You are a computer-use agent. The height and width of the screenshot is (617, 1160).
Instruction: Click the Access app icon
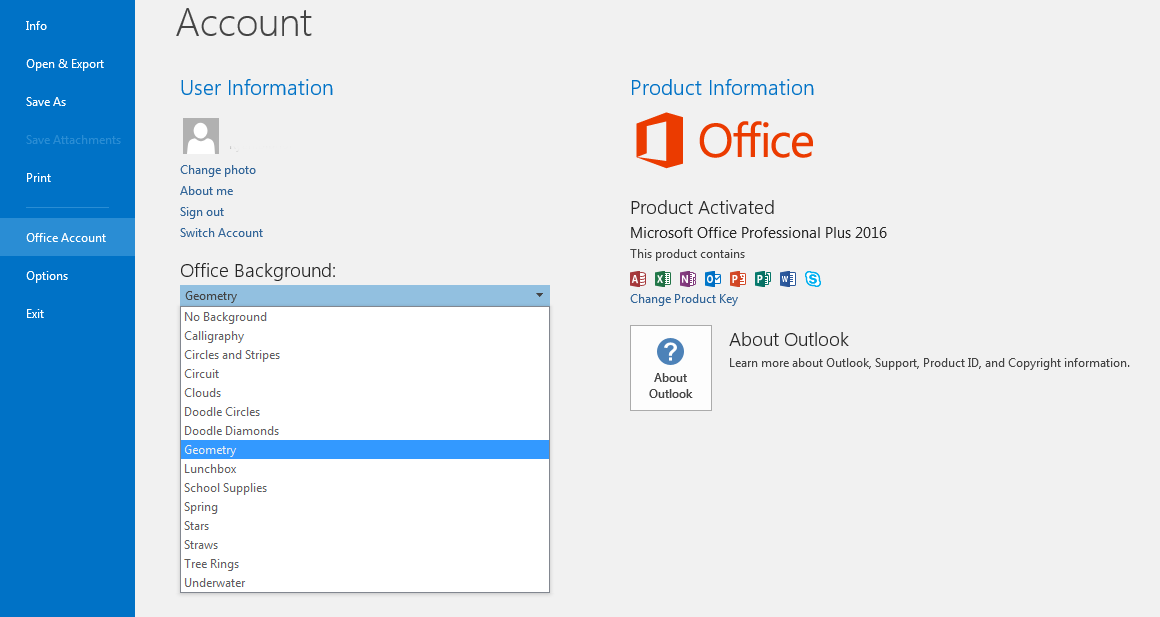[638, 279]
